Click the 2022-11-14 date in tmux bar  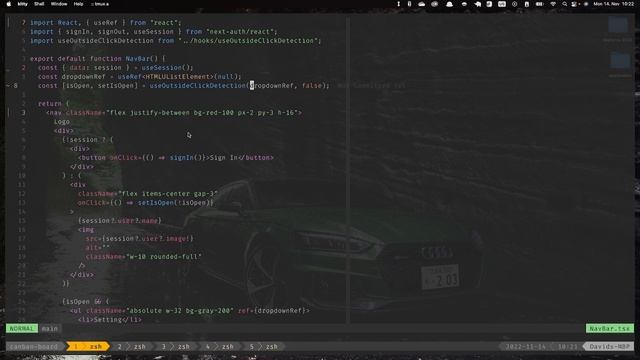pyautogui.click(x=526, y=347)
